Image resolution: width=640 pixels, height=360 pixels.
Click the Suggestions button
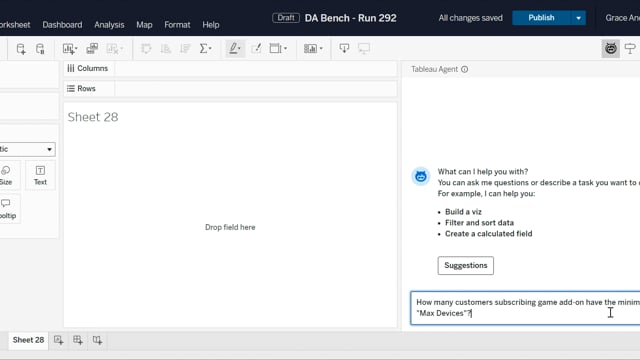(x=466, y=265)
